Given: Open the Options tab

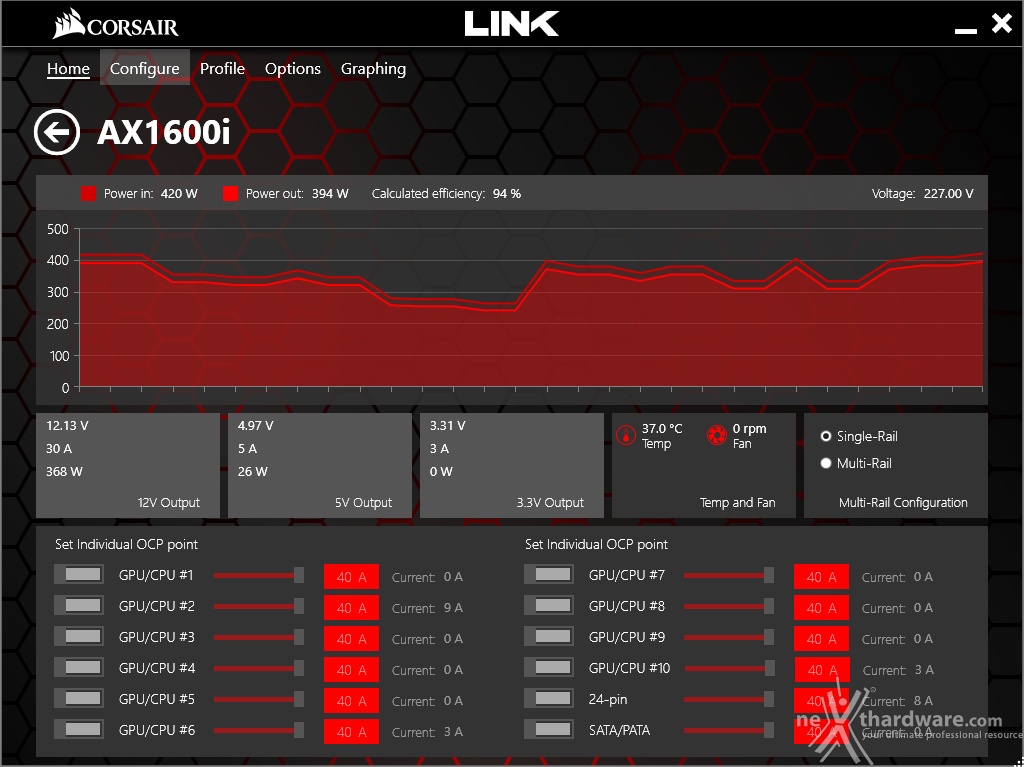Looking at the screenshot, I should pos(293,69).
